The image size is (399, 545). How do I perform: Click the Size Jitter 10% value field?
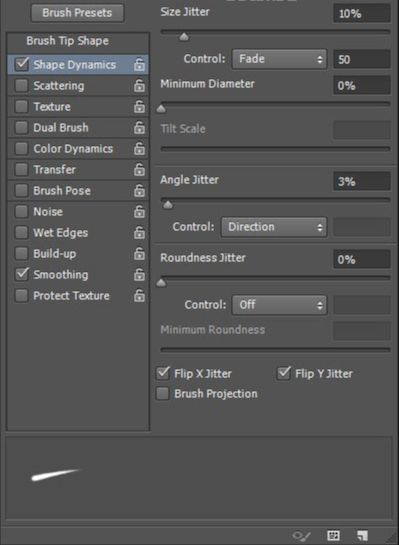click(362, 14)
